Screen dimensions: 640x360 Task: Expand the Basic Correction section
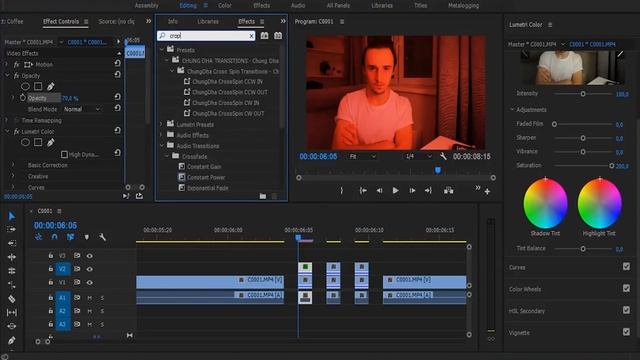13,165
